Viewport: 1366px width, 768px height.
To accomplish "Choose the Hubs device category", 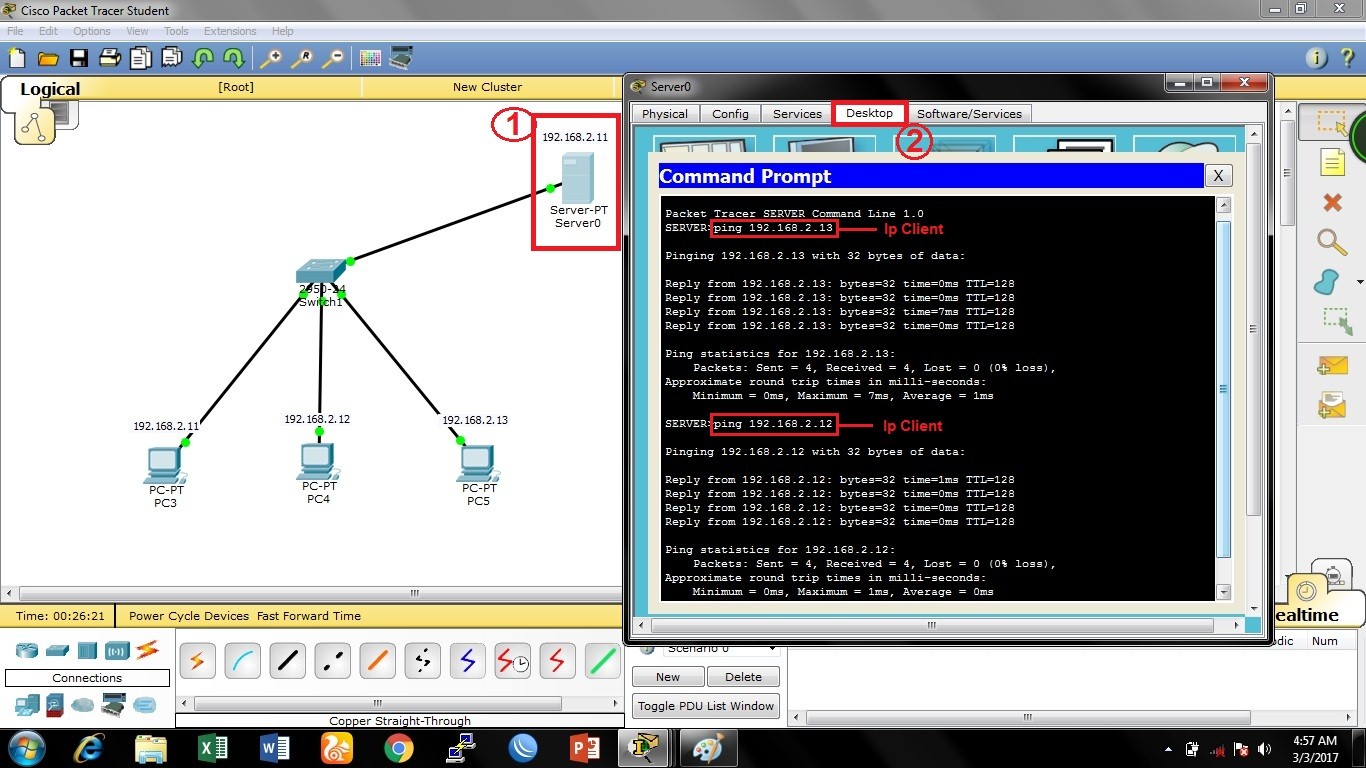I will click(87, 650).
